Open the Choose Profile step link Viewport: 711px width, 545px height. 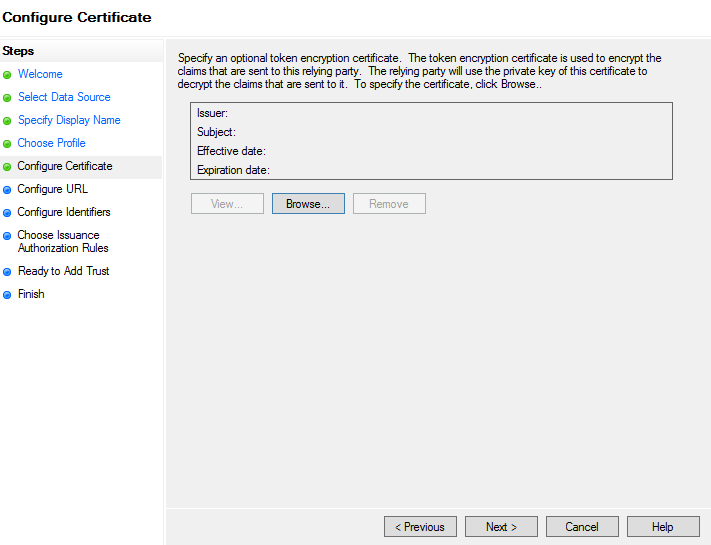pos(51,143)
